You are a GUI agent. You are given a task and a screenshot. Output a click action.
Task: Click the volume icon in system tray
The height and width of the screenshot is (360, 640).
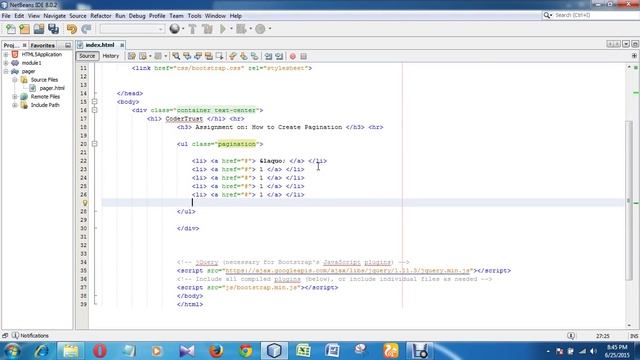tap(594, 351)
